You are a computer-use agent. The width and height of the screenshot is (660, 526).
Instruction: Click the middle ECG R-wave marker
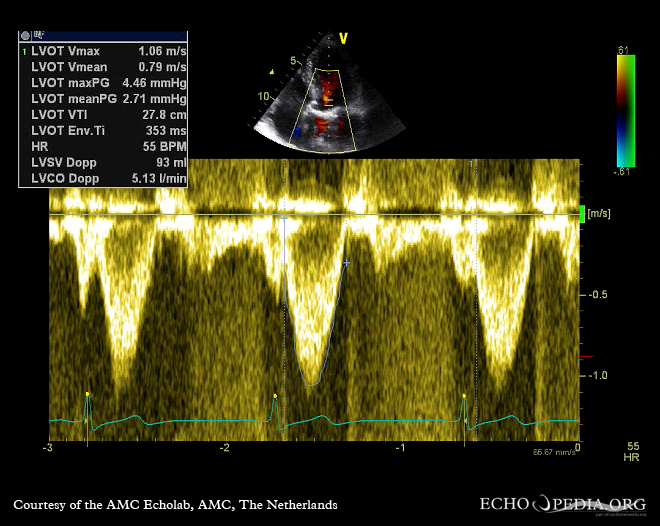click(275, 397)
